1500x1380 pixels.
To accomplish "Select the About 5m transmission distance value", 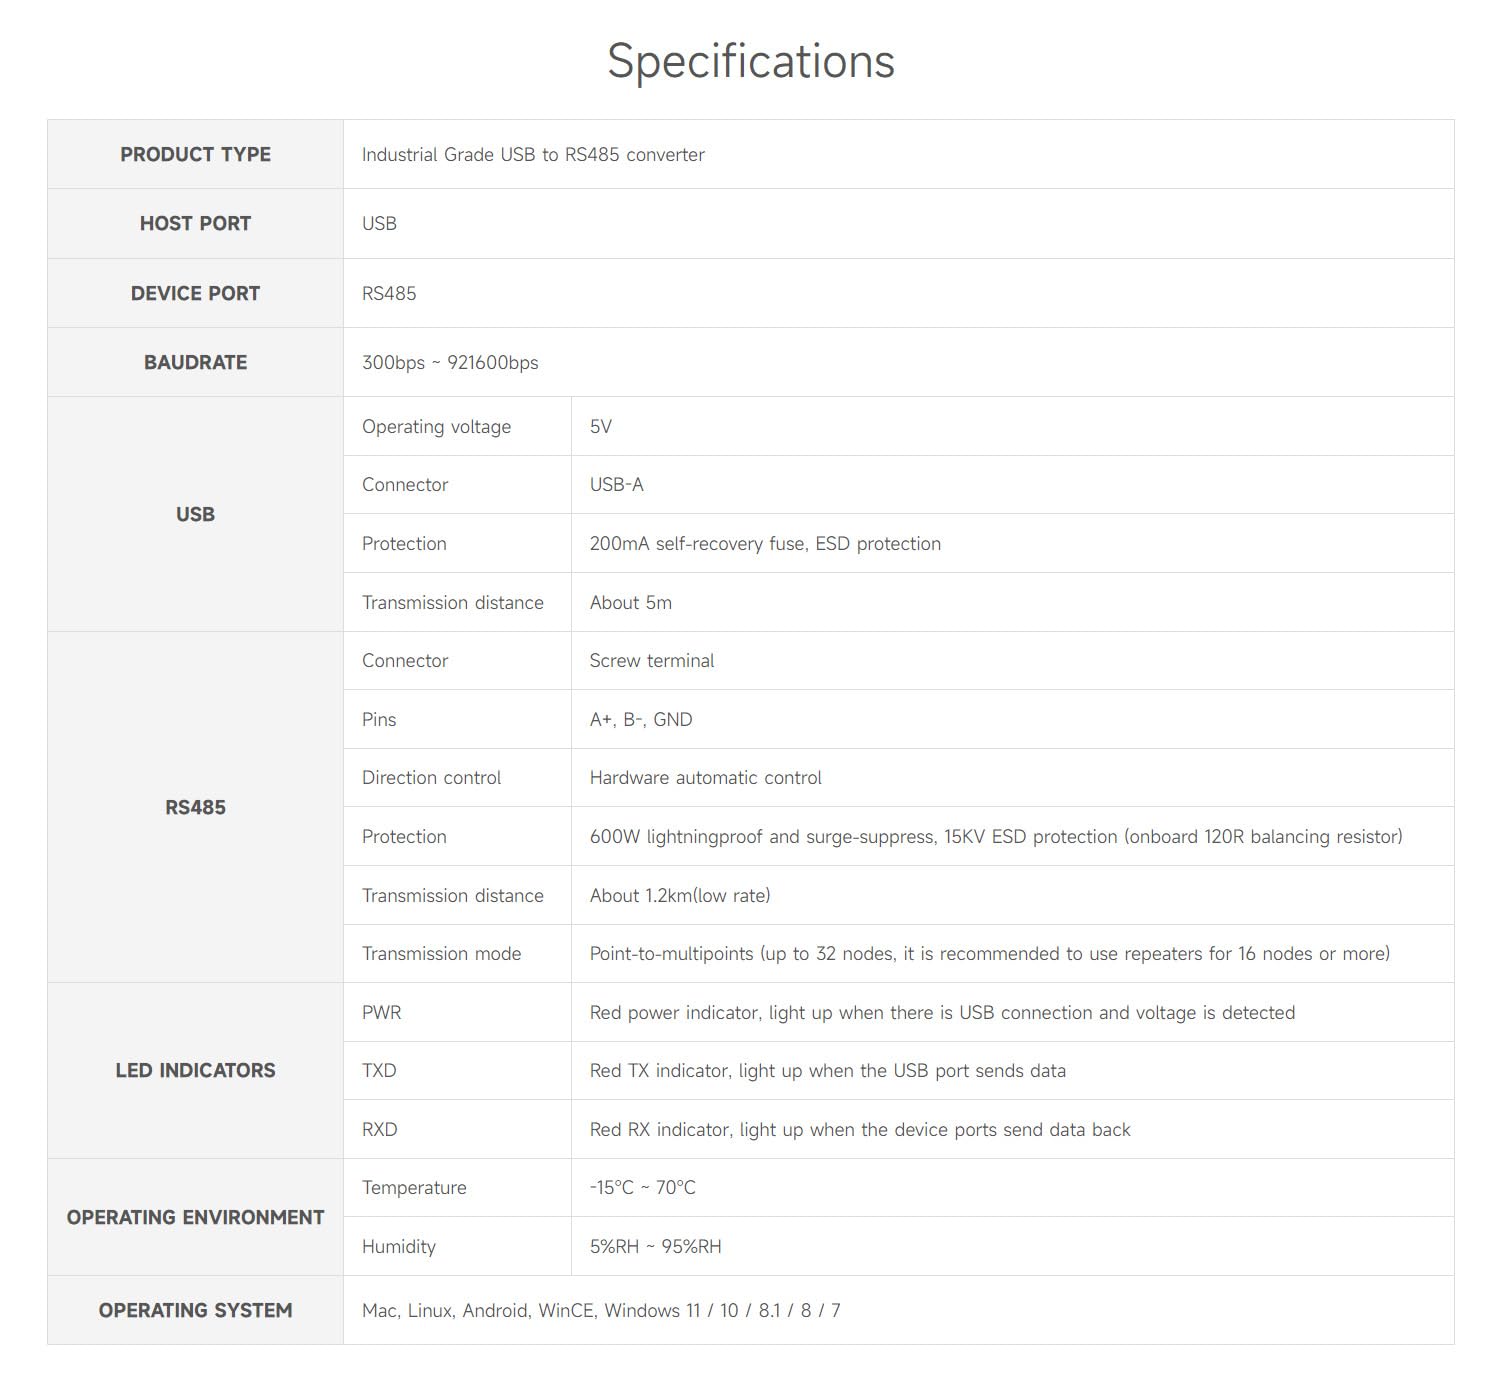I will 631,602.
